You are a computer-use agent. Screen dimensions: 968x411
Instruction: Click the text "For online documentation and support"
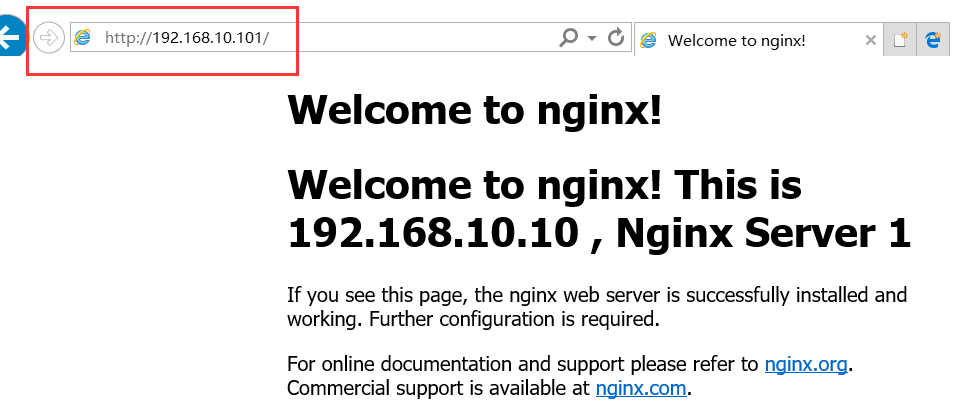tap(454, 364)
